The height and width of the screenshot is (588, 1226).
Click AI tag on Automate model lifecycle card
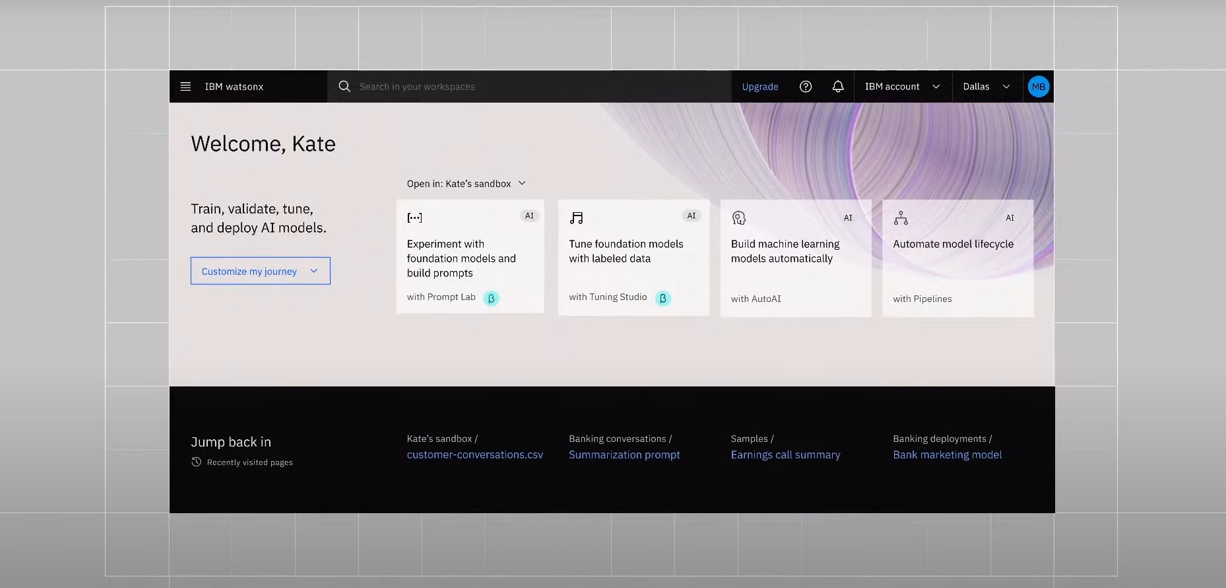1010,218
